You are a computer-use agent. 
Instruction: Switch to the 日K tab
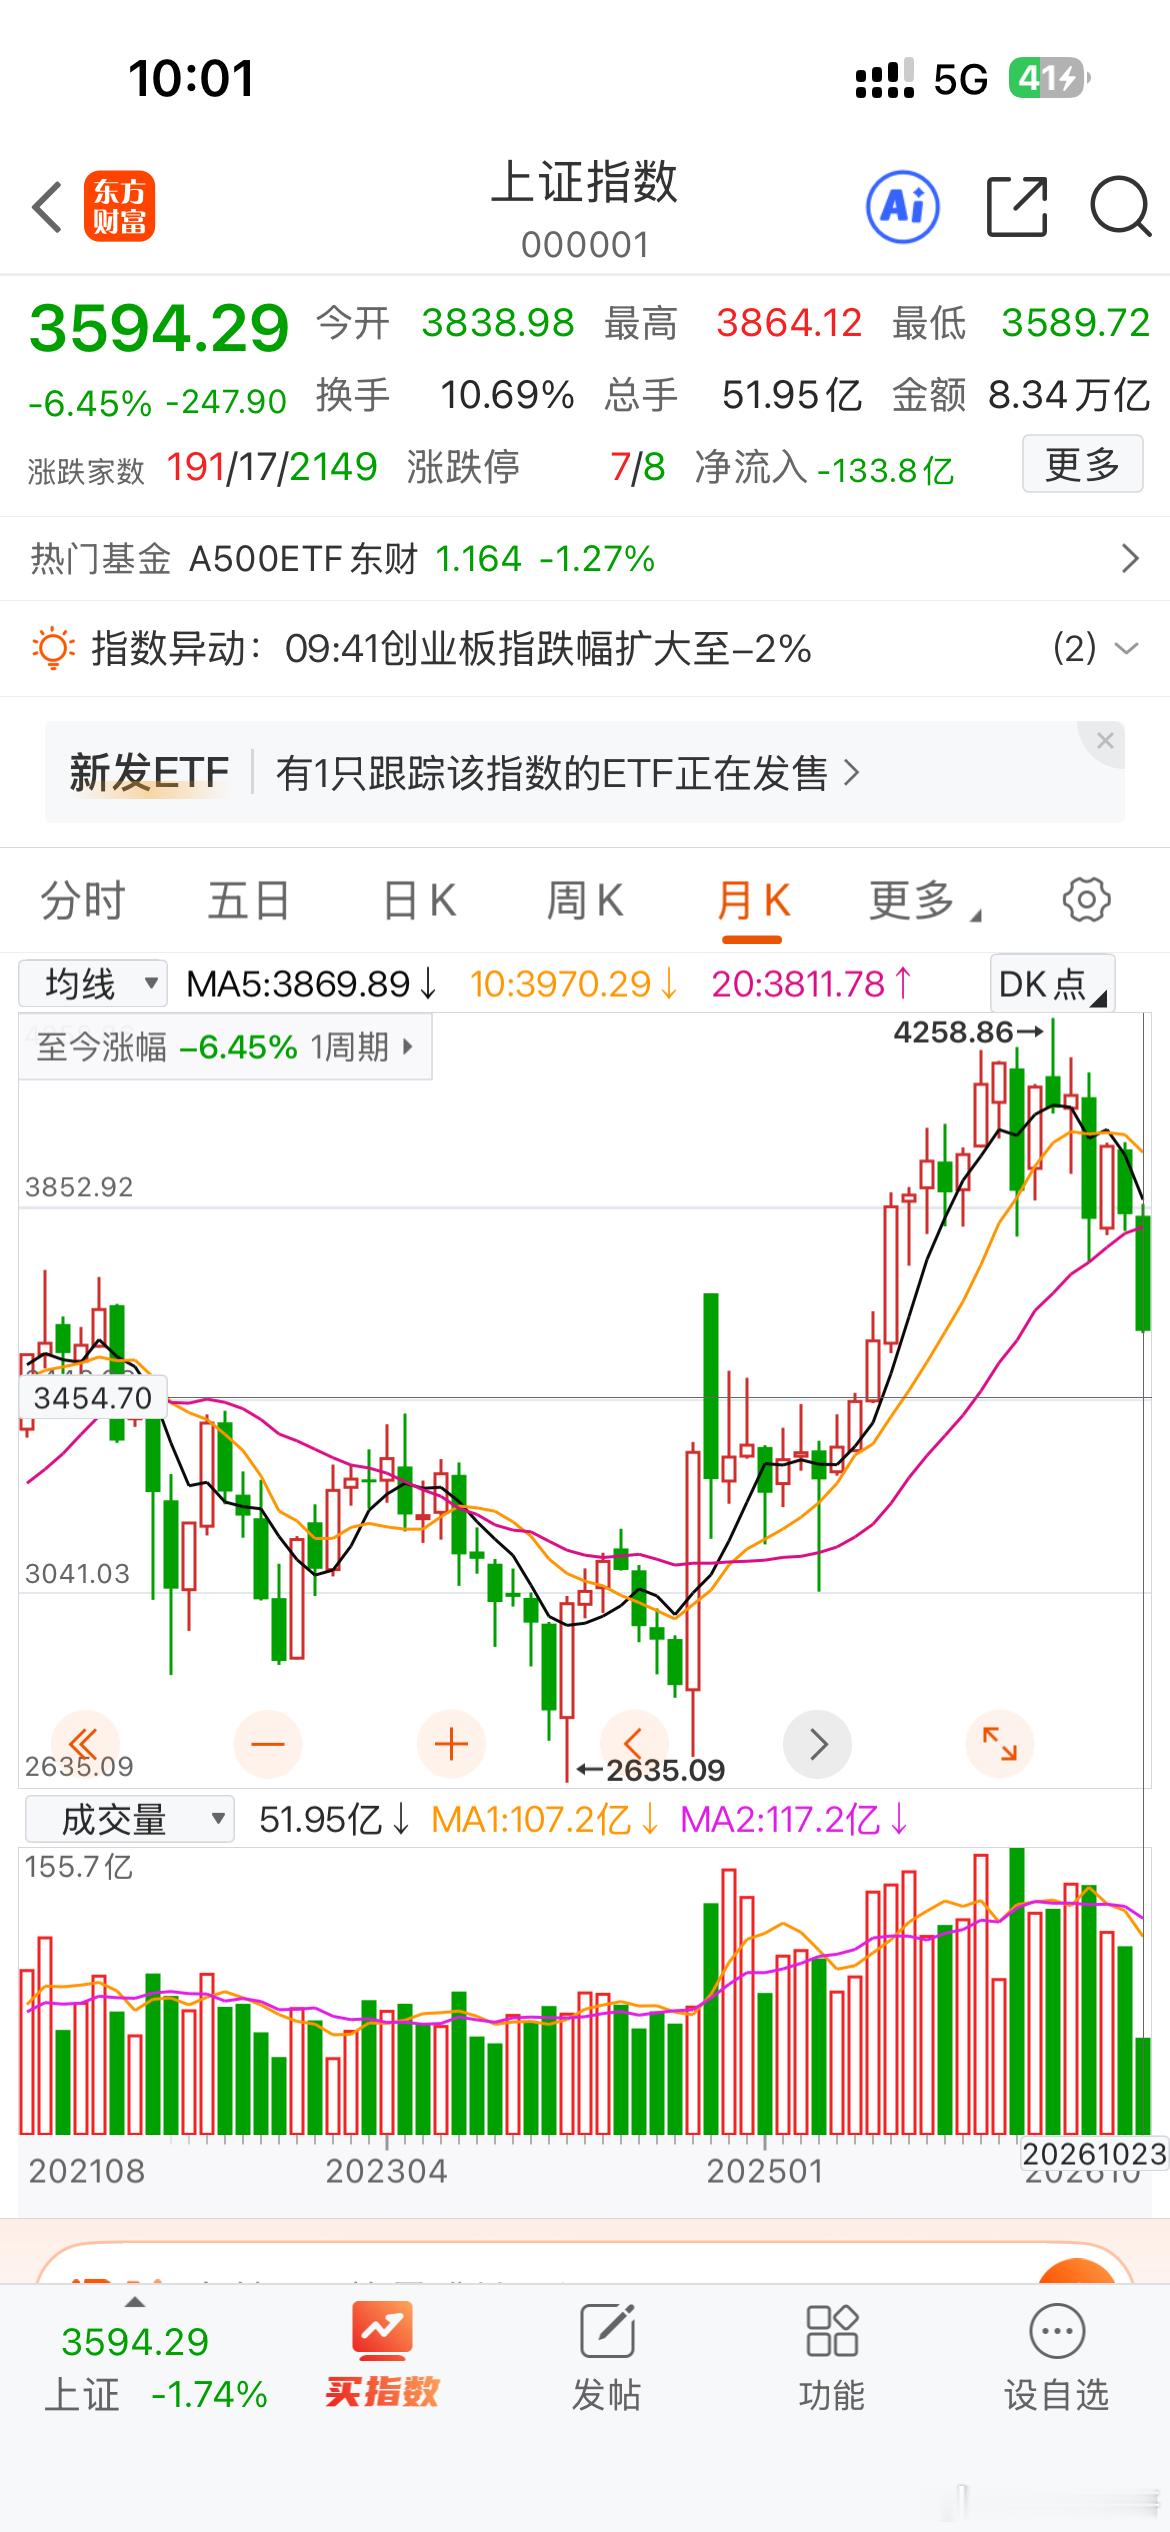(x=420, y=900)
